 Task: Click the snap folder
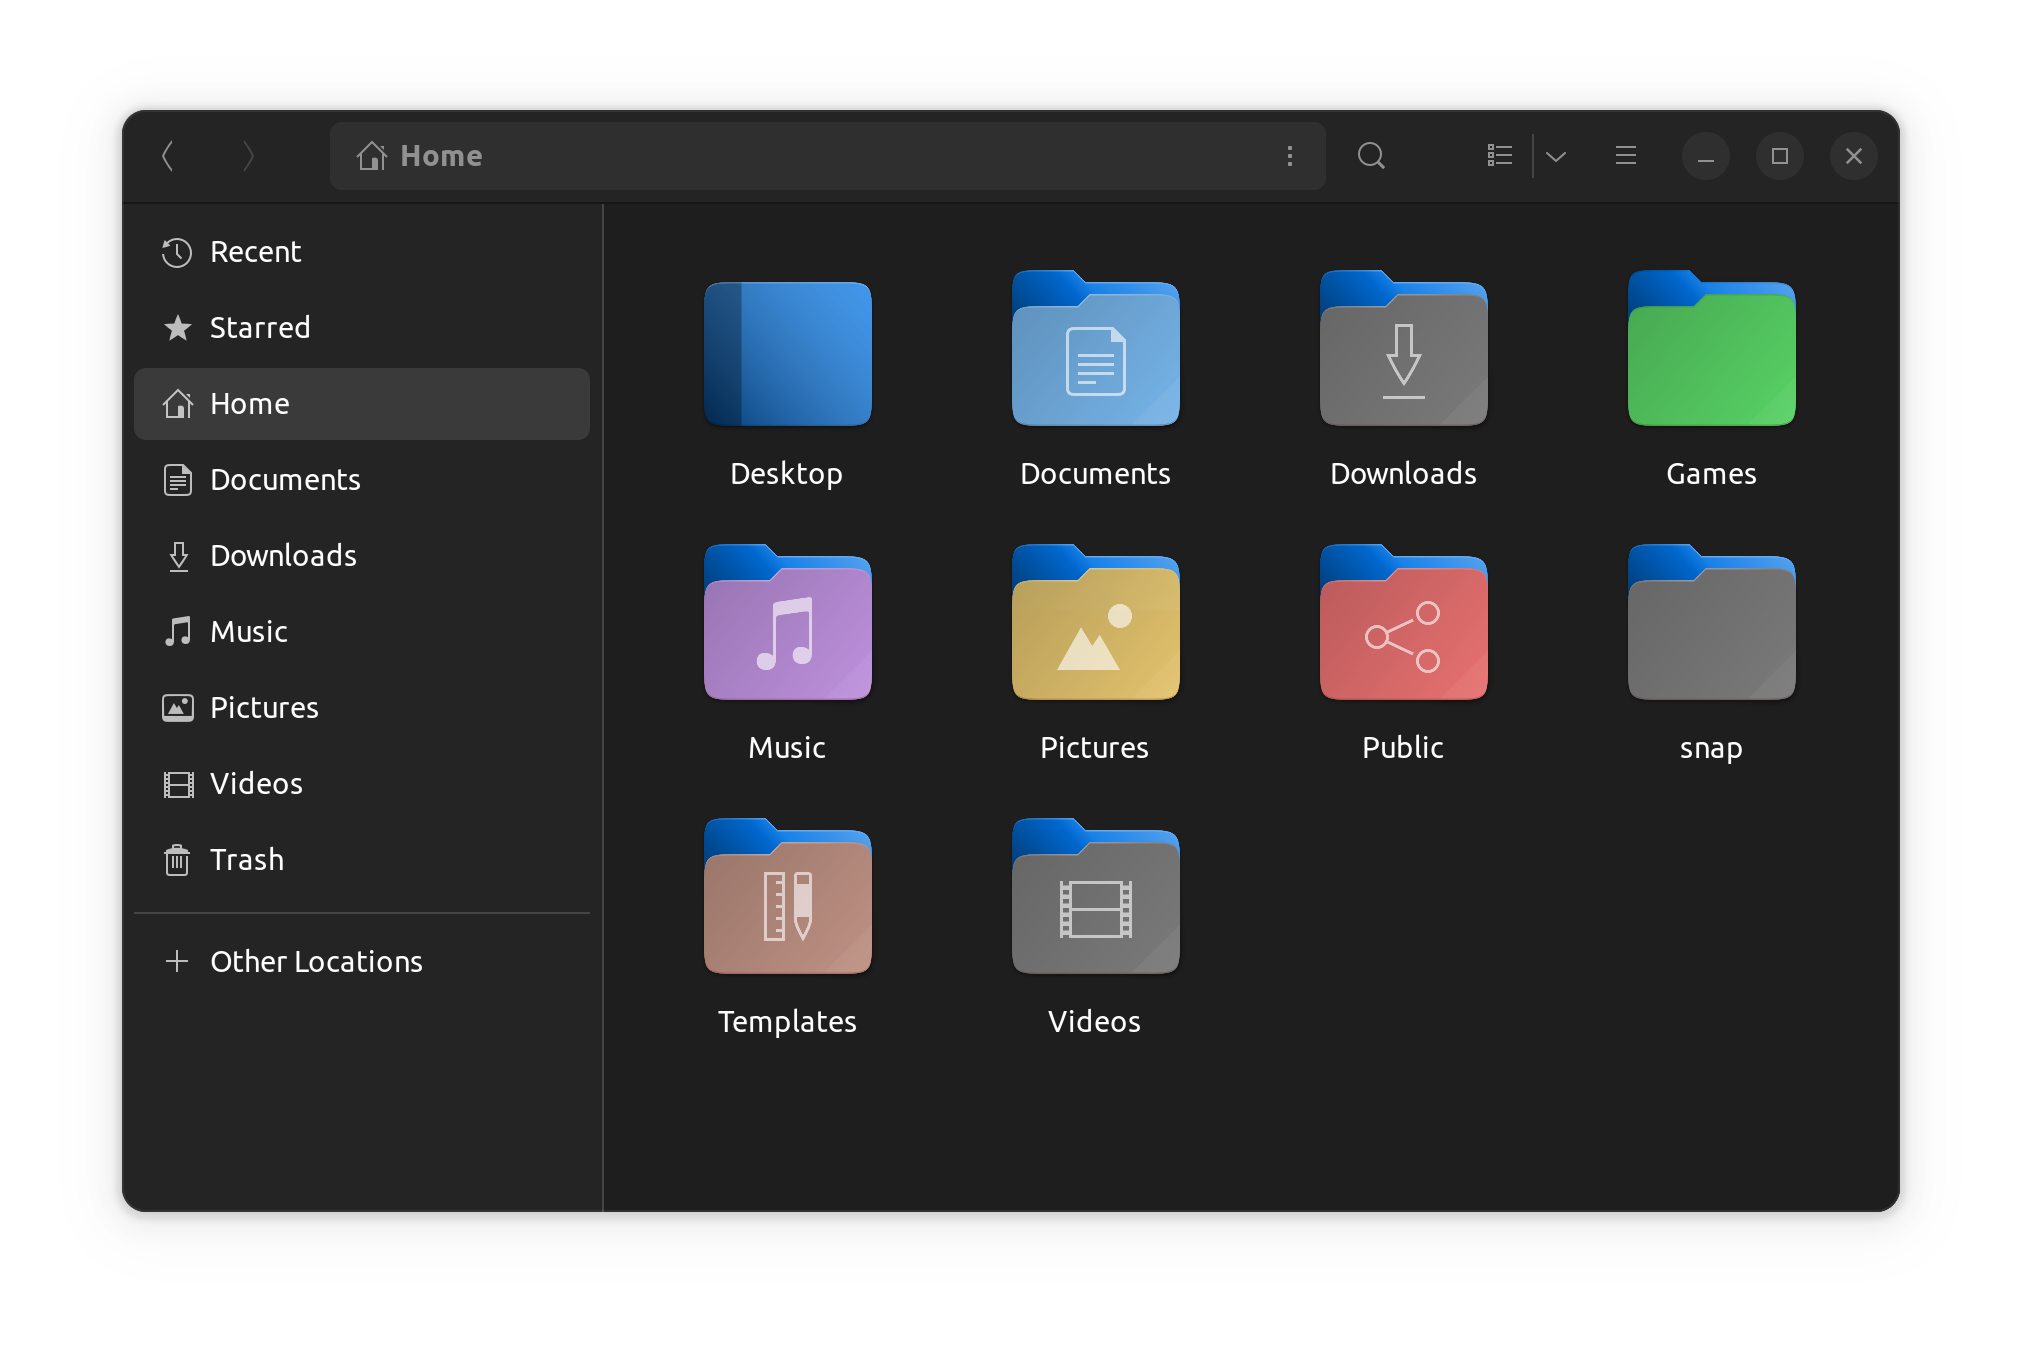click(1711, 624)
